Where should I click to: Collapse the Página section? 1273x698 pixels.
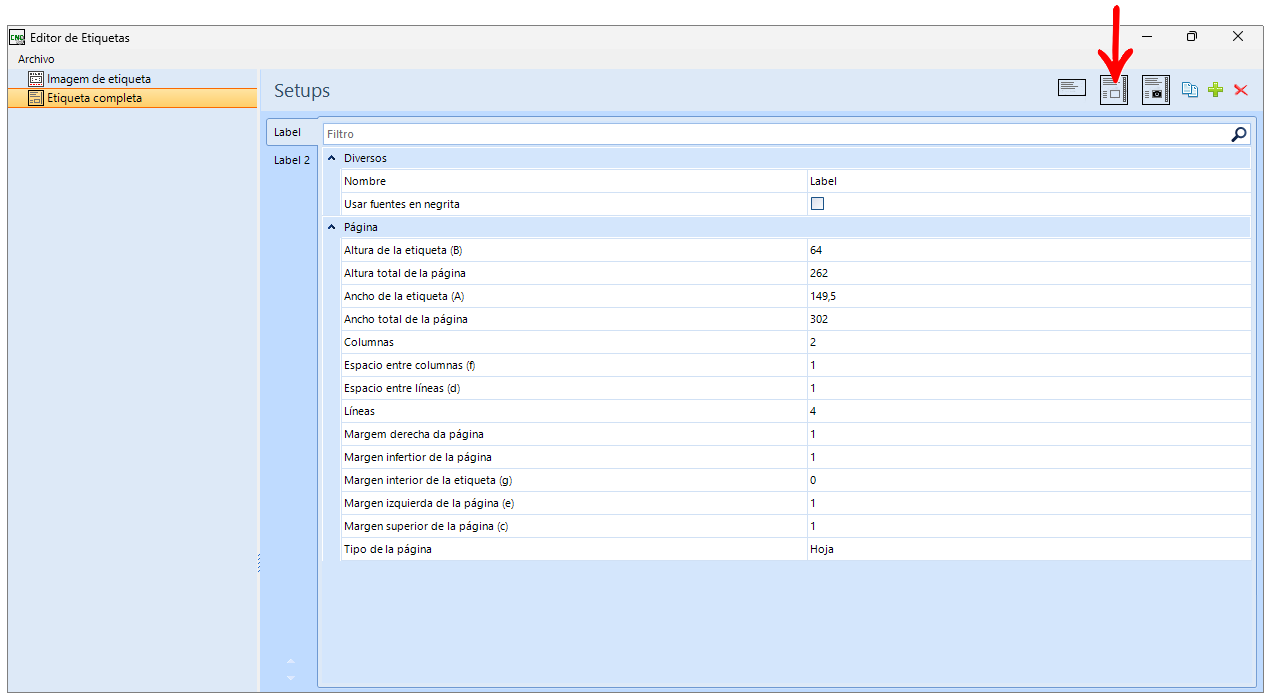332,227
